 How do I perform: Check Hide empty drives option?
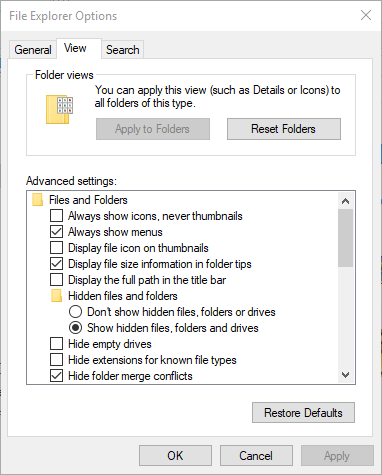click(56, 344)
